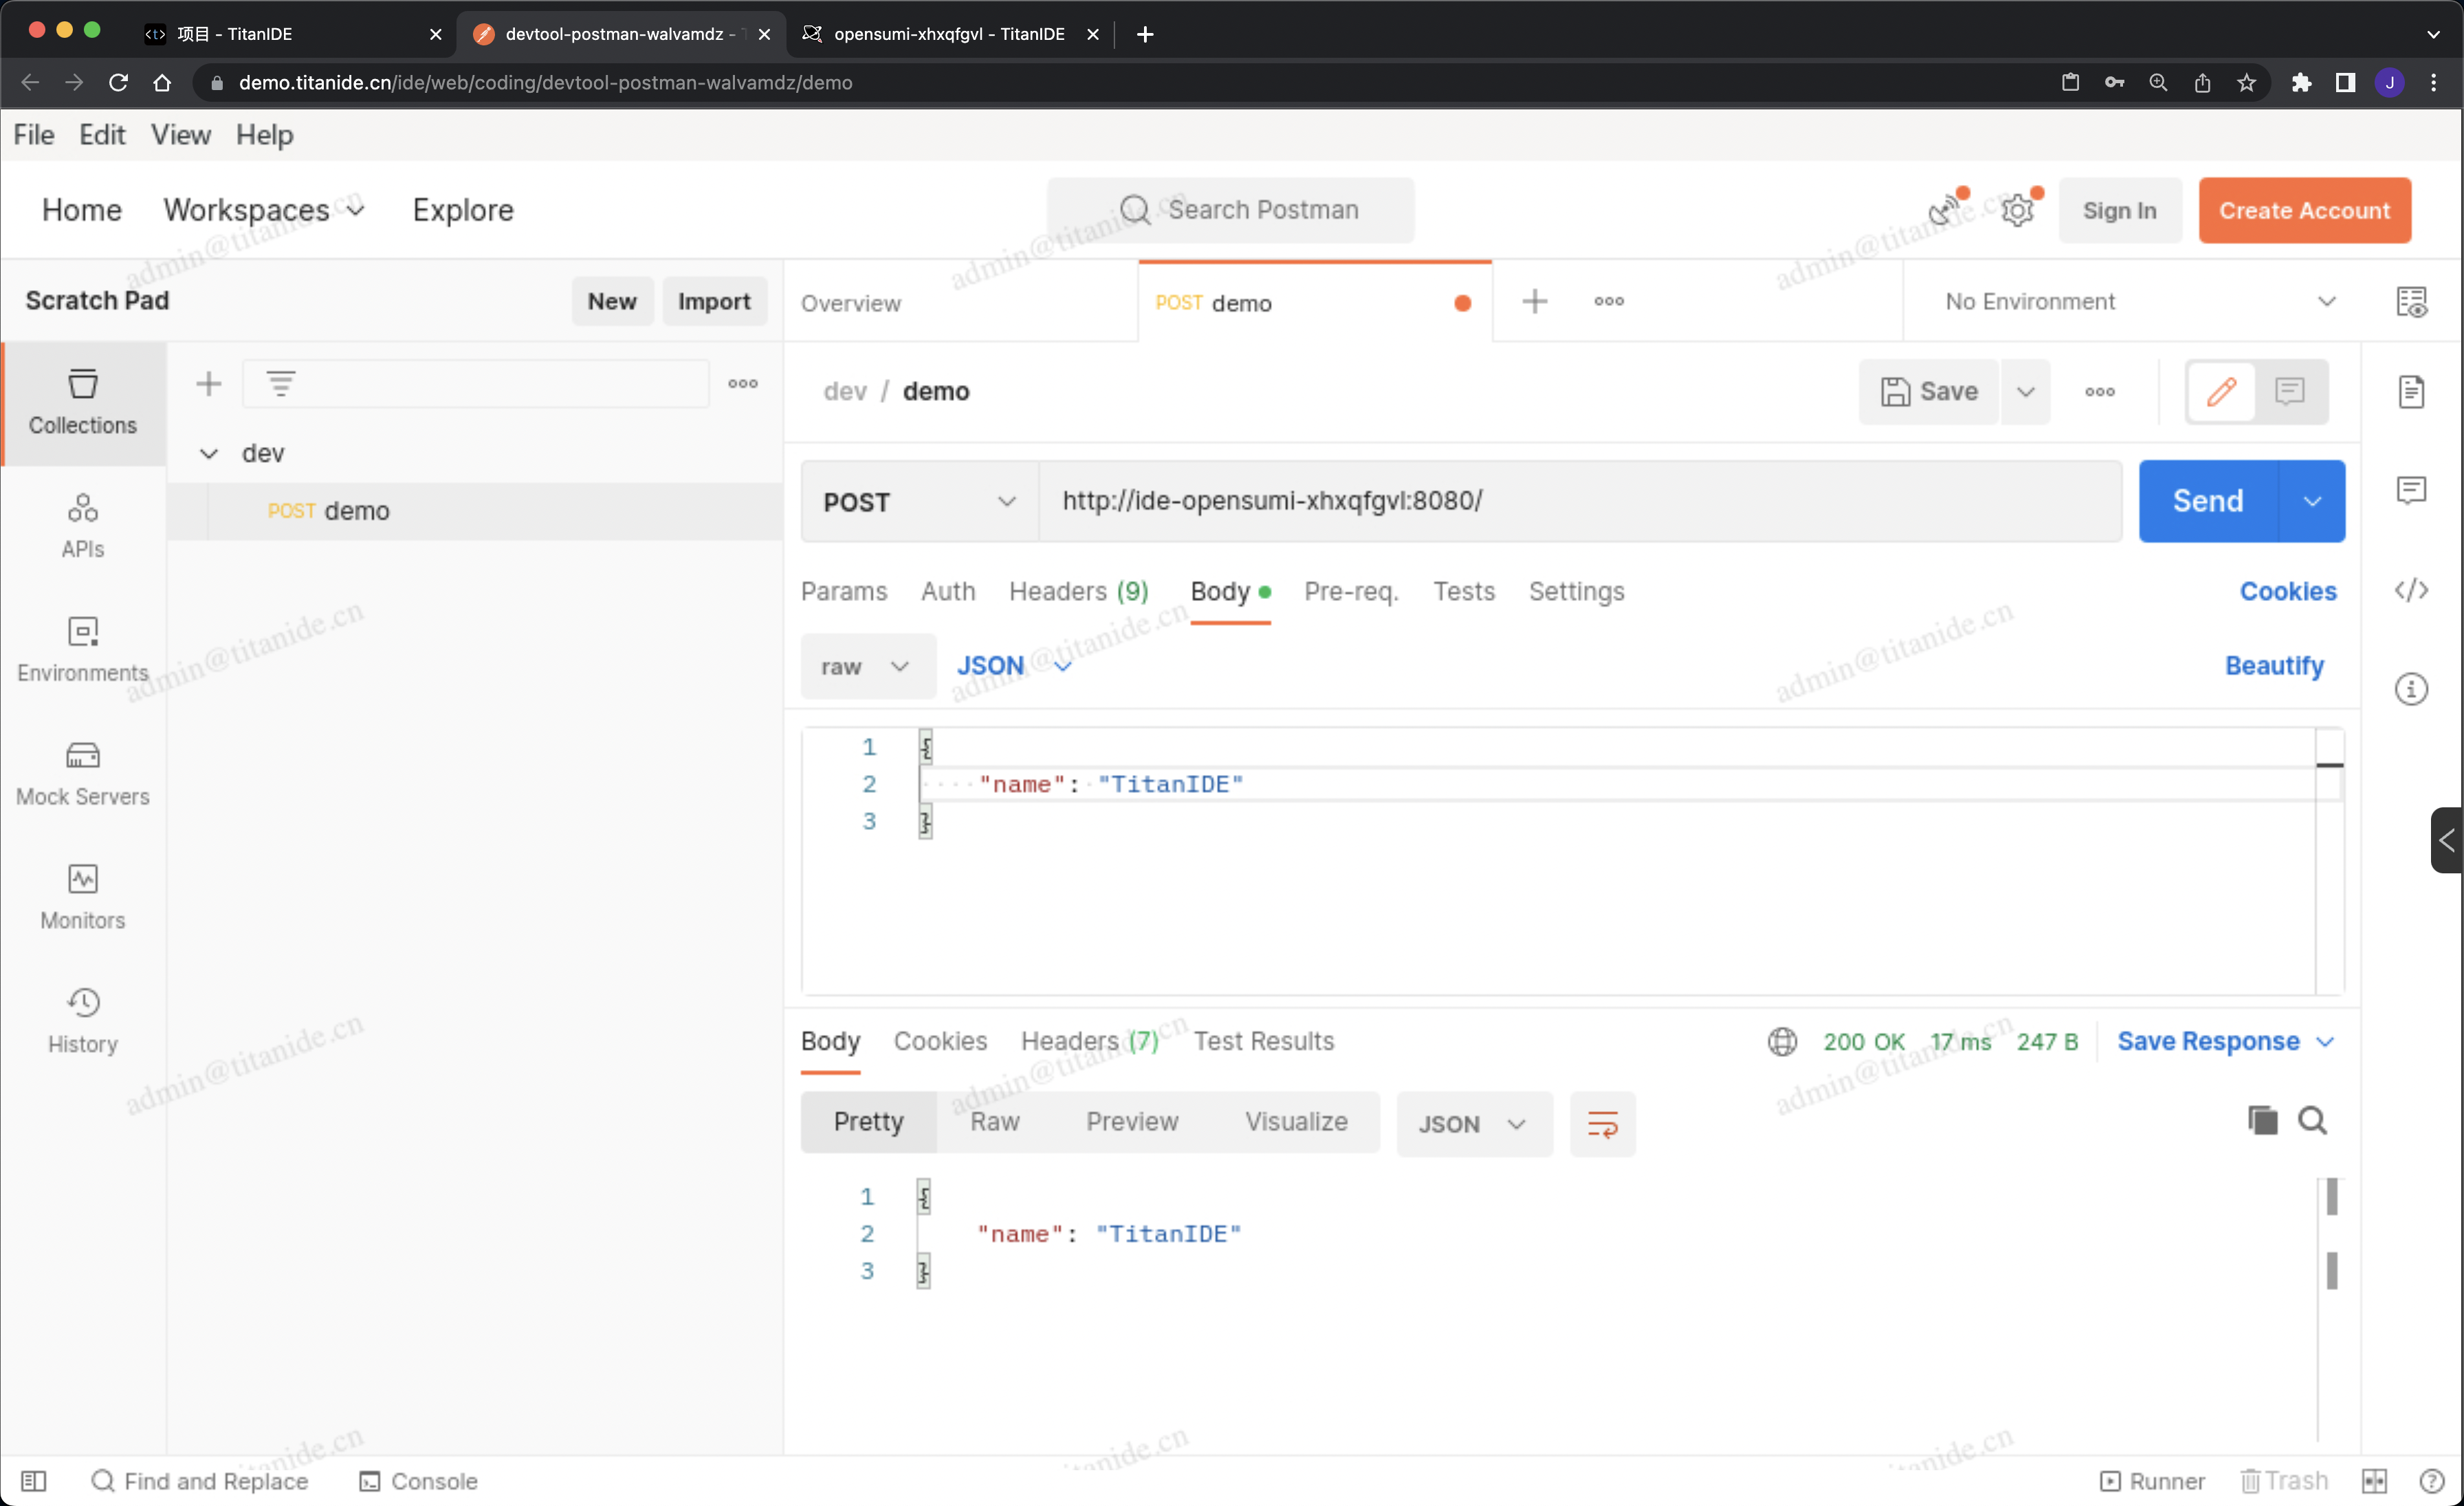The width and height of the screenshot is (2464, 1506).
Task: Open the Mock Servers sidebar panel
Action: coord(83,774)
